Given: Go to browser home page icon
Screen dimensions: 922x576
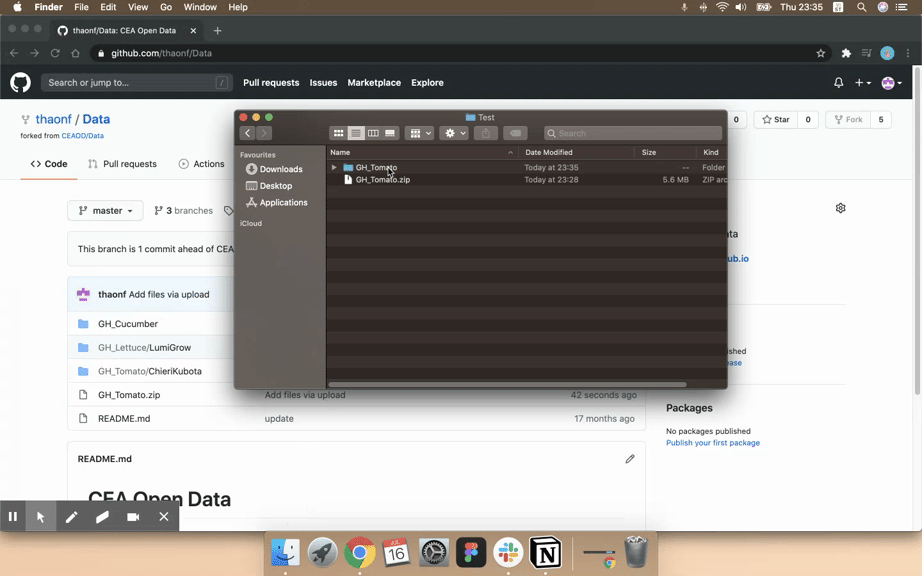Looking at the screenshot, I should [x=75, y=53].
